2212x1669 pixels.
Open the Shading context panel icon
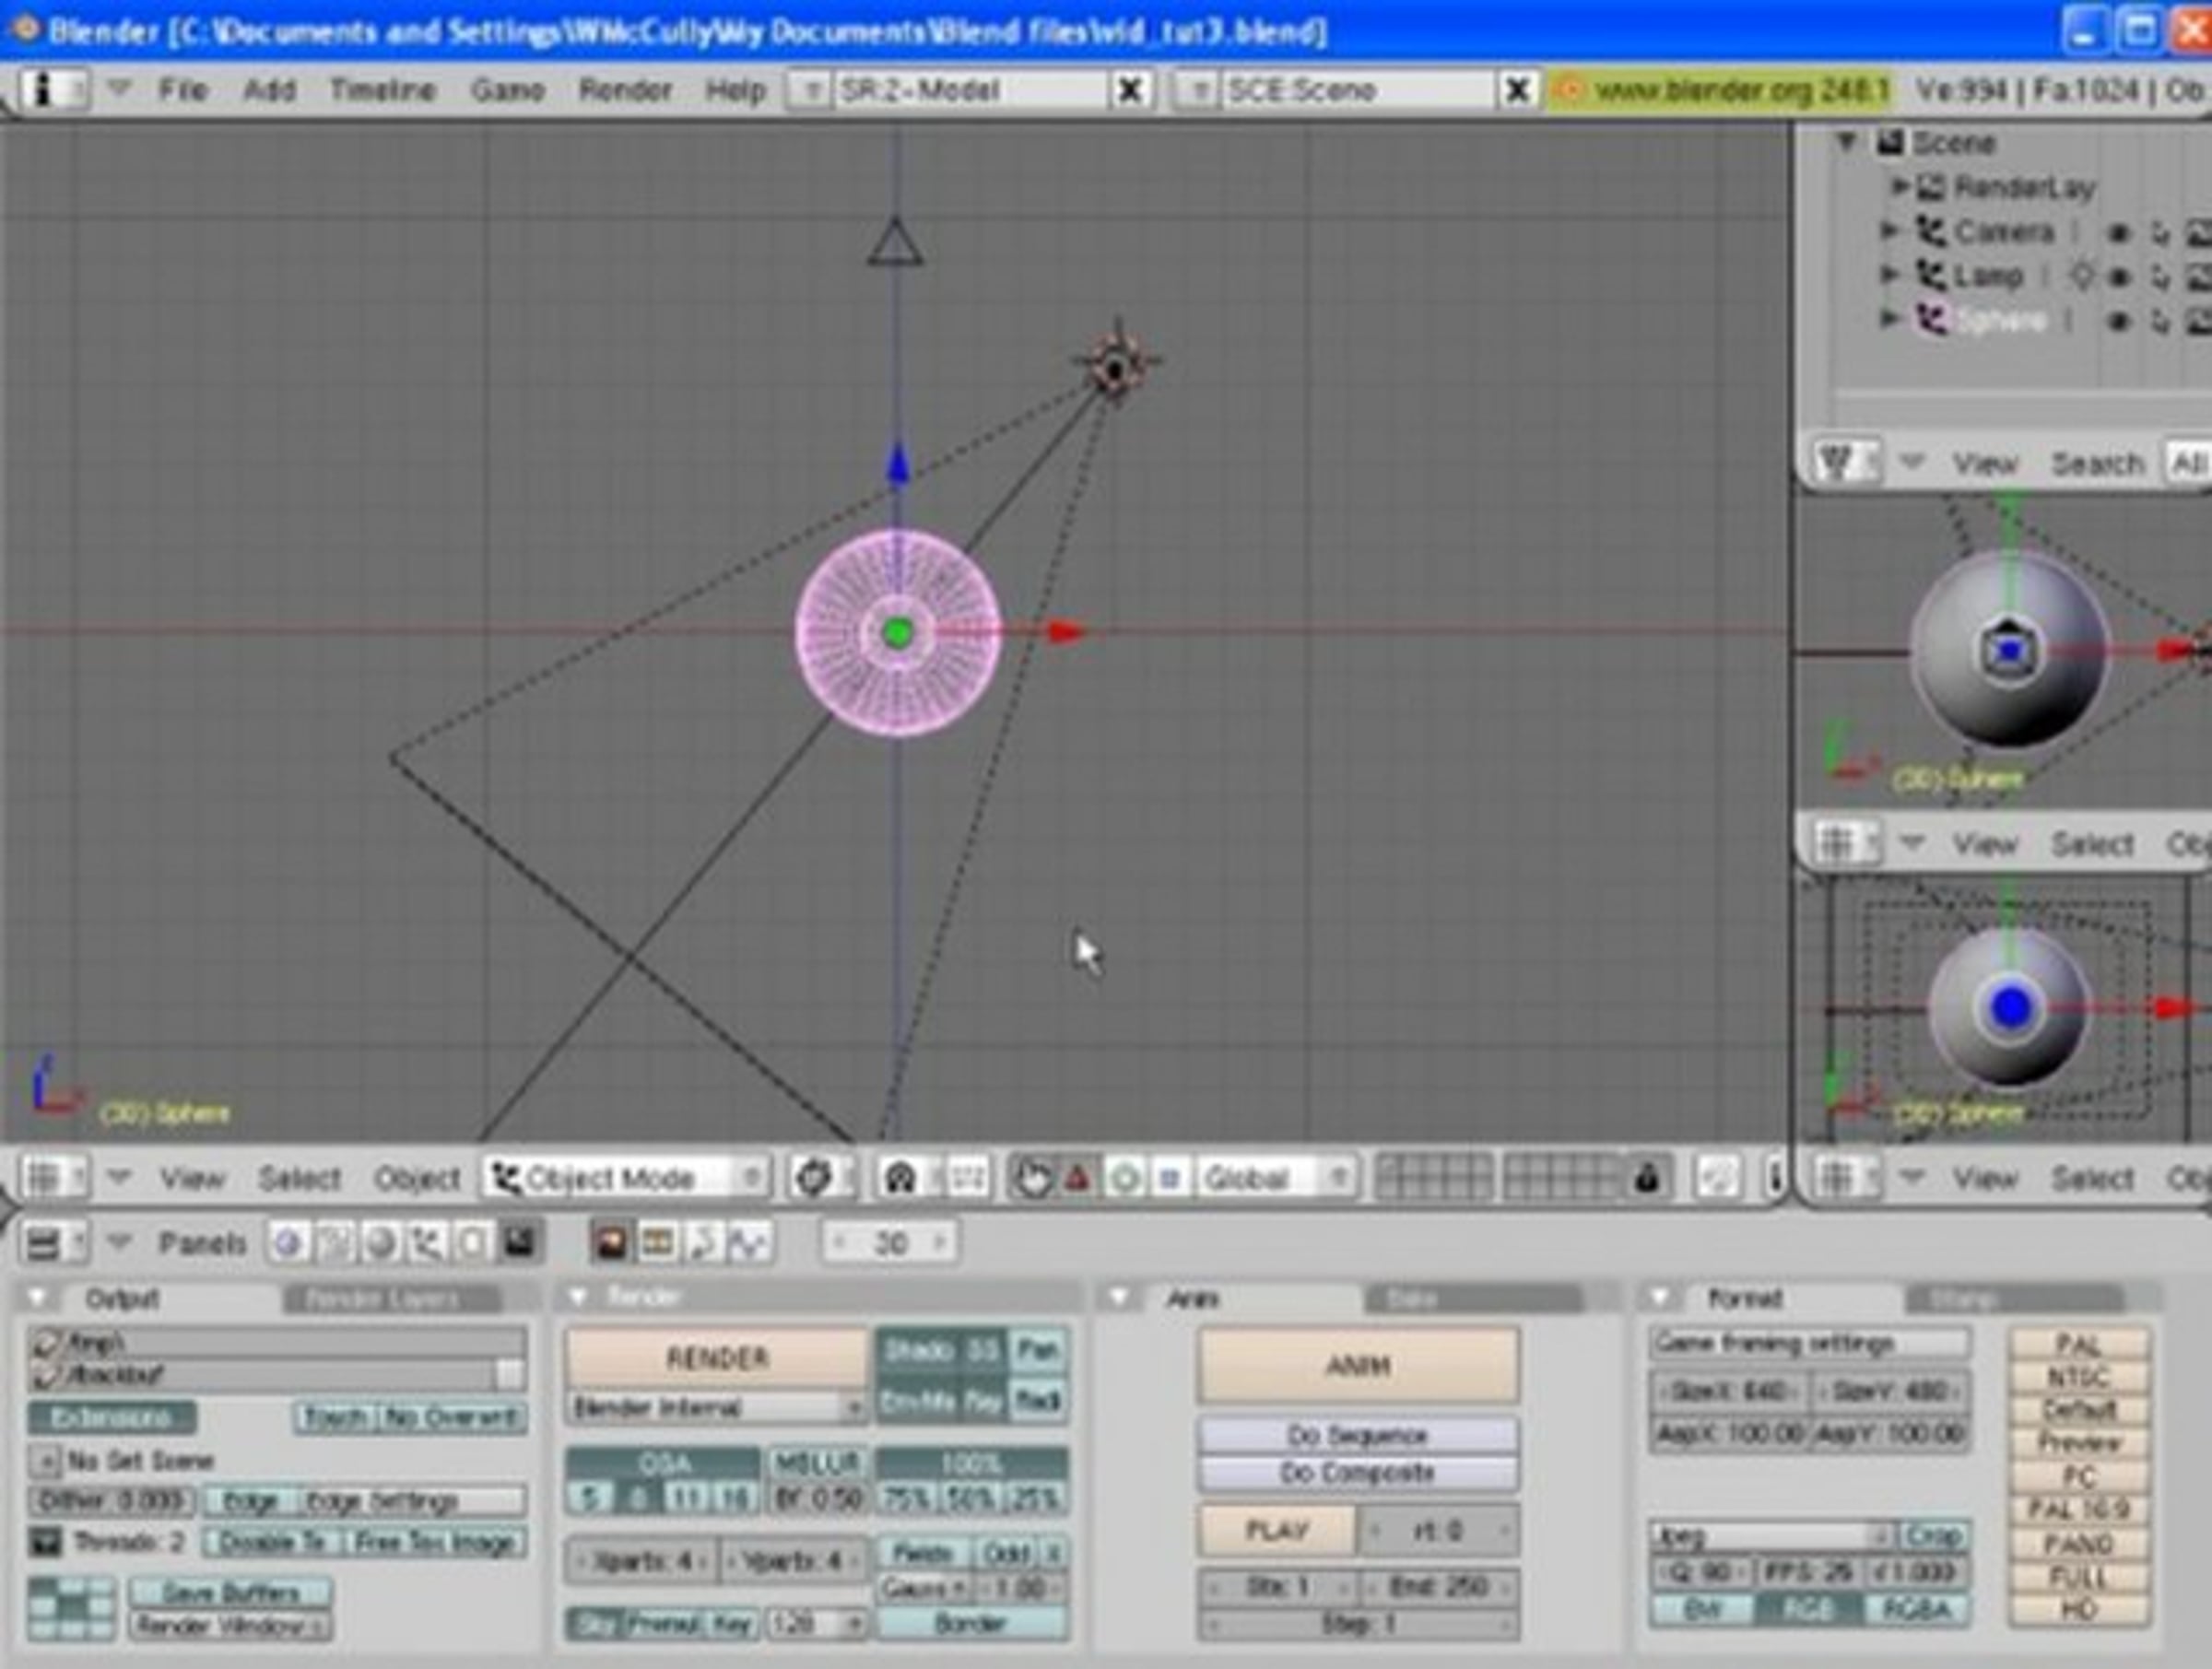click(x=380, y=1243)
